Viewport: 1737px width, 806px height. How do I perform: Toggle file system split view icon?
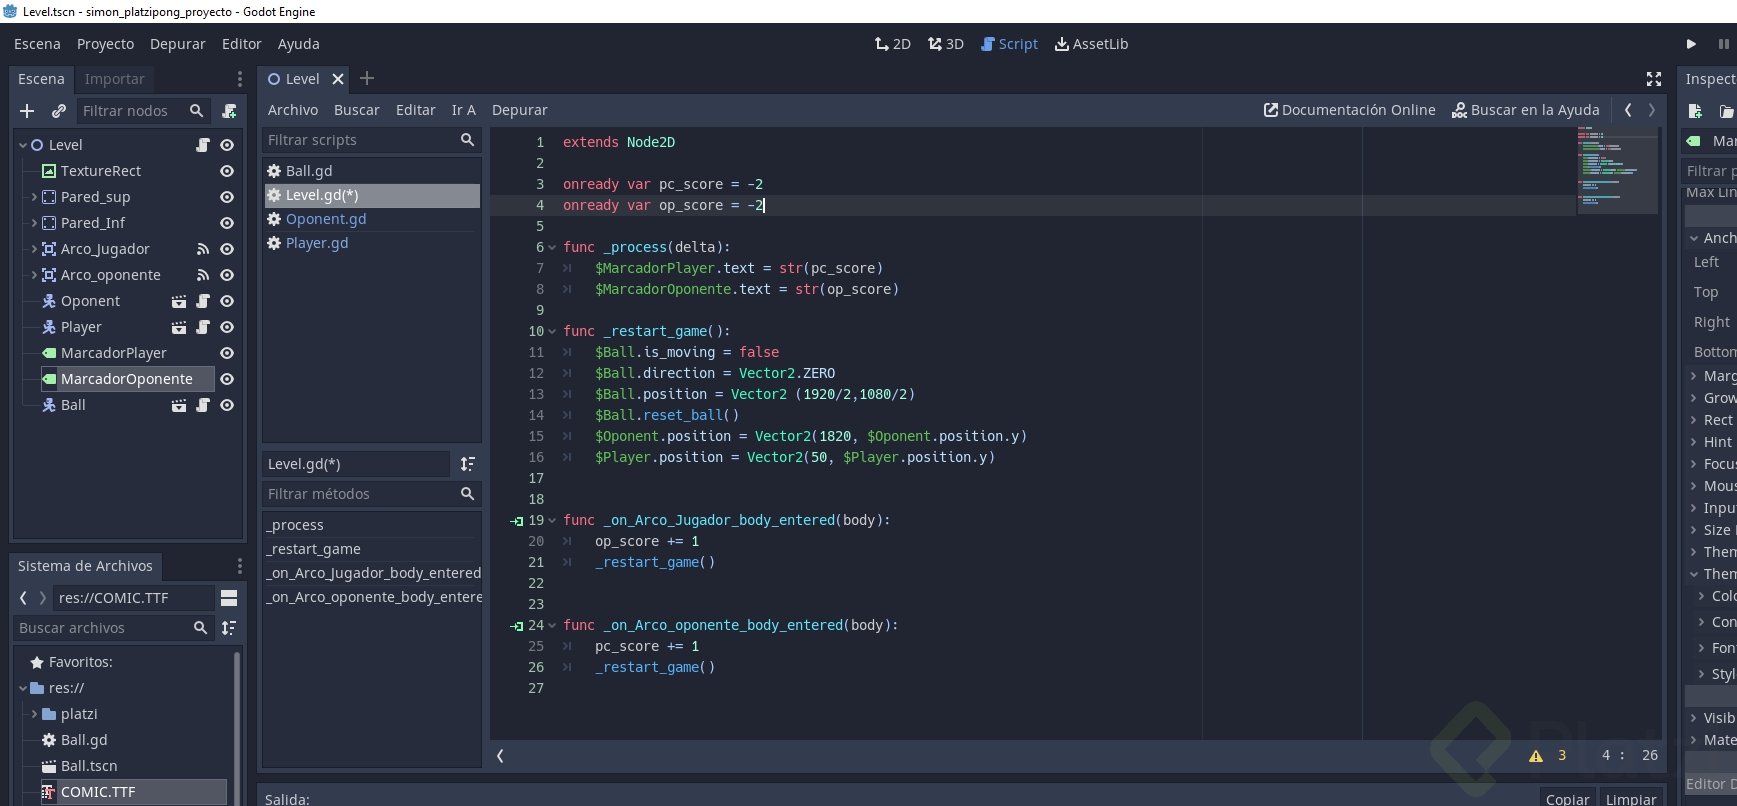229,598
